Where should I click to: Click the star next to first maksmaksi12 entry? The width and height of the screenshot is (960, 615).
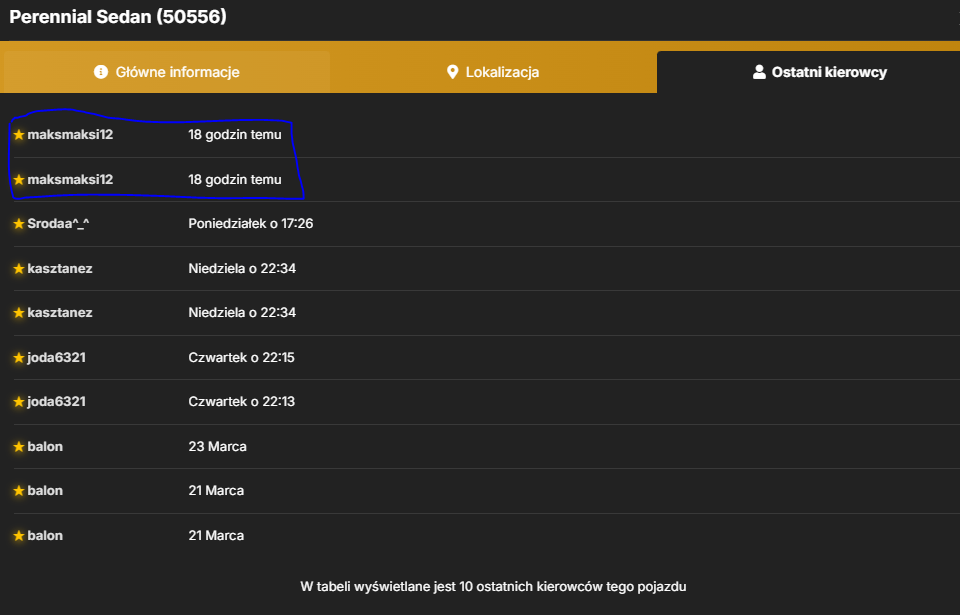click(19, 135)
